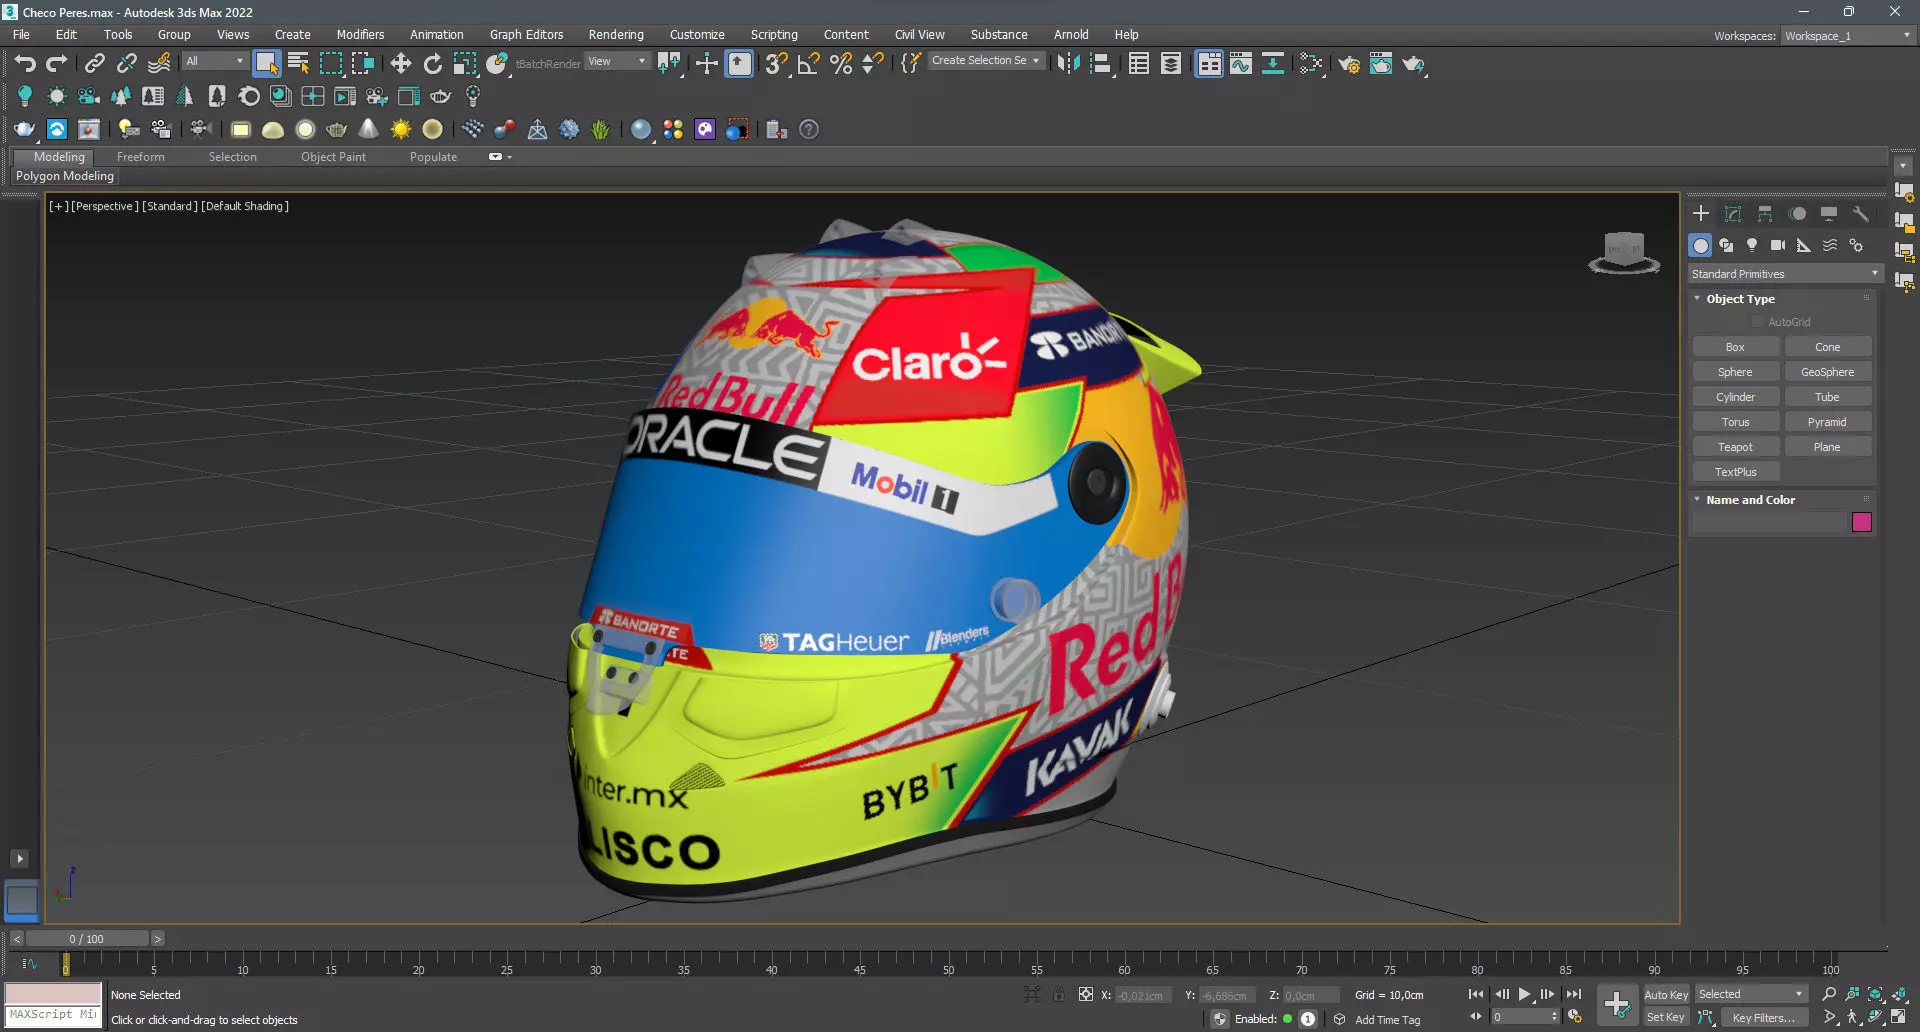Click the Bind to Space Warp icon
Screen dimensions: 1920x1032
159,64
